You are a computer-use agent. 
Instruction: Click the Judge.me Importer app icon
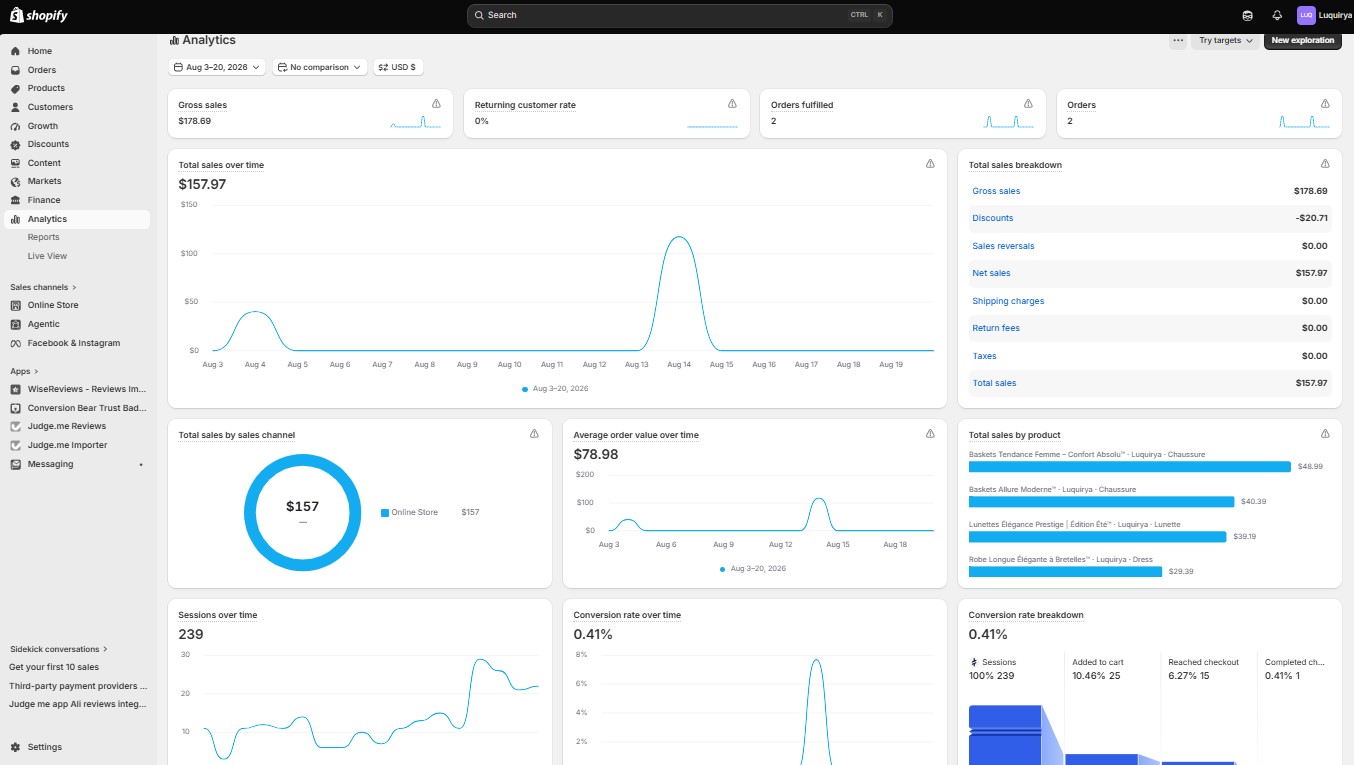click(16, 445)
